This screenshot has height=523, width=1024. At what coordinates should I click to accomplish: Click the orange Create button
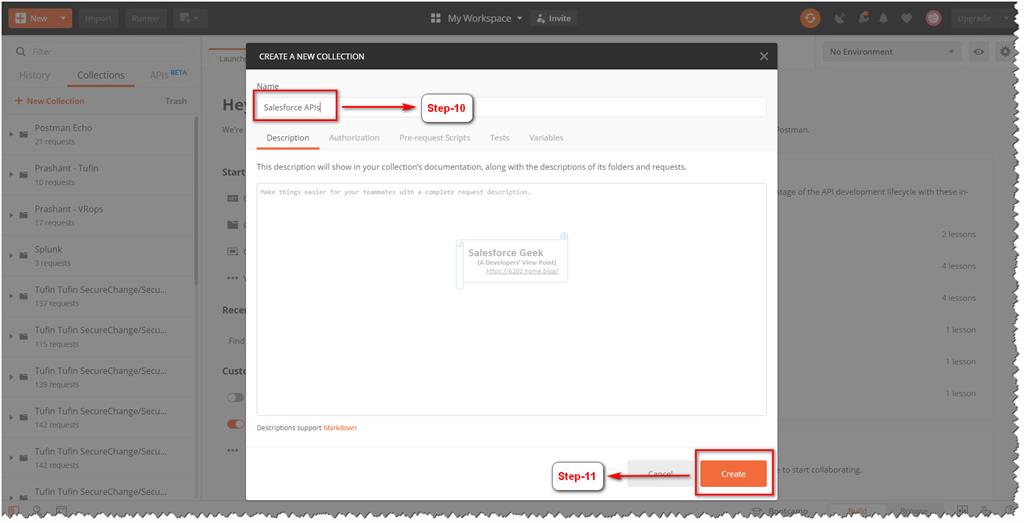tap(733, 474)
